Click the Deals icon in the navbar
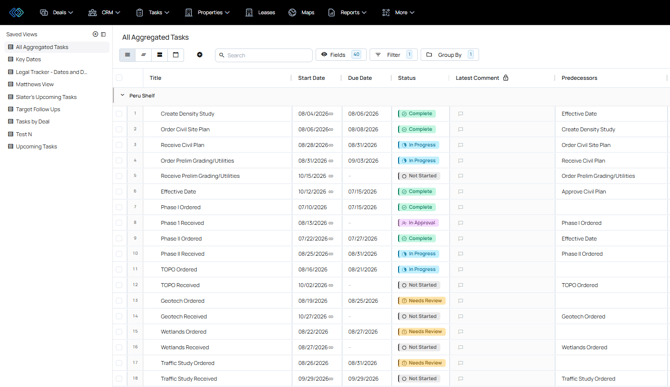Screen dimensions: 670x387 point(44,12)
